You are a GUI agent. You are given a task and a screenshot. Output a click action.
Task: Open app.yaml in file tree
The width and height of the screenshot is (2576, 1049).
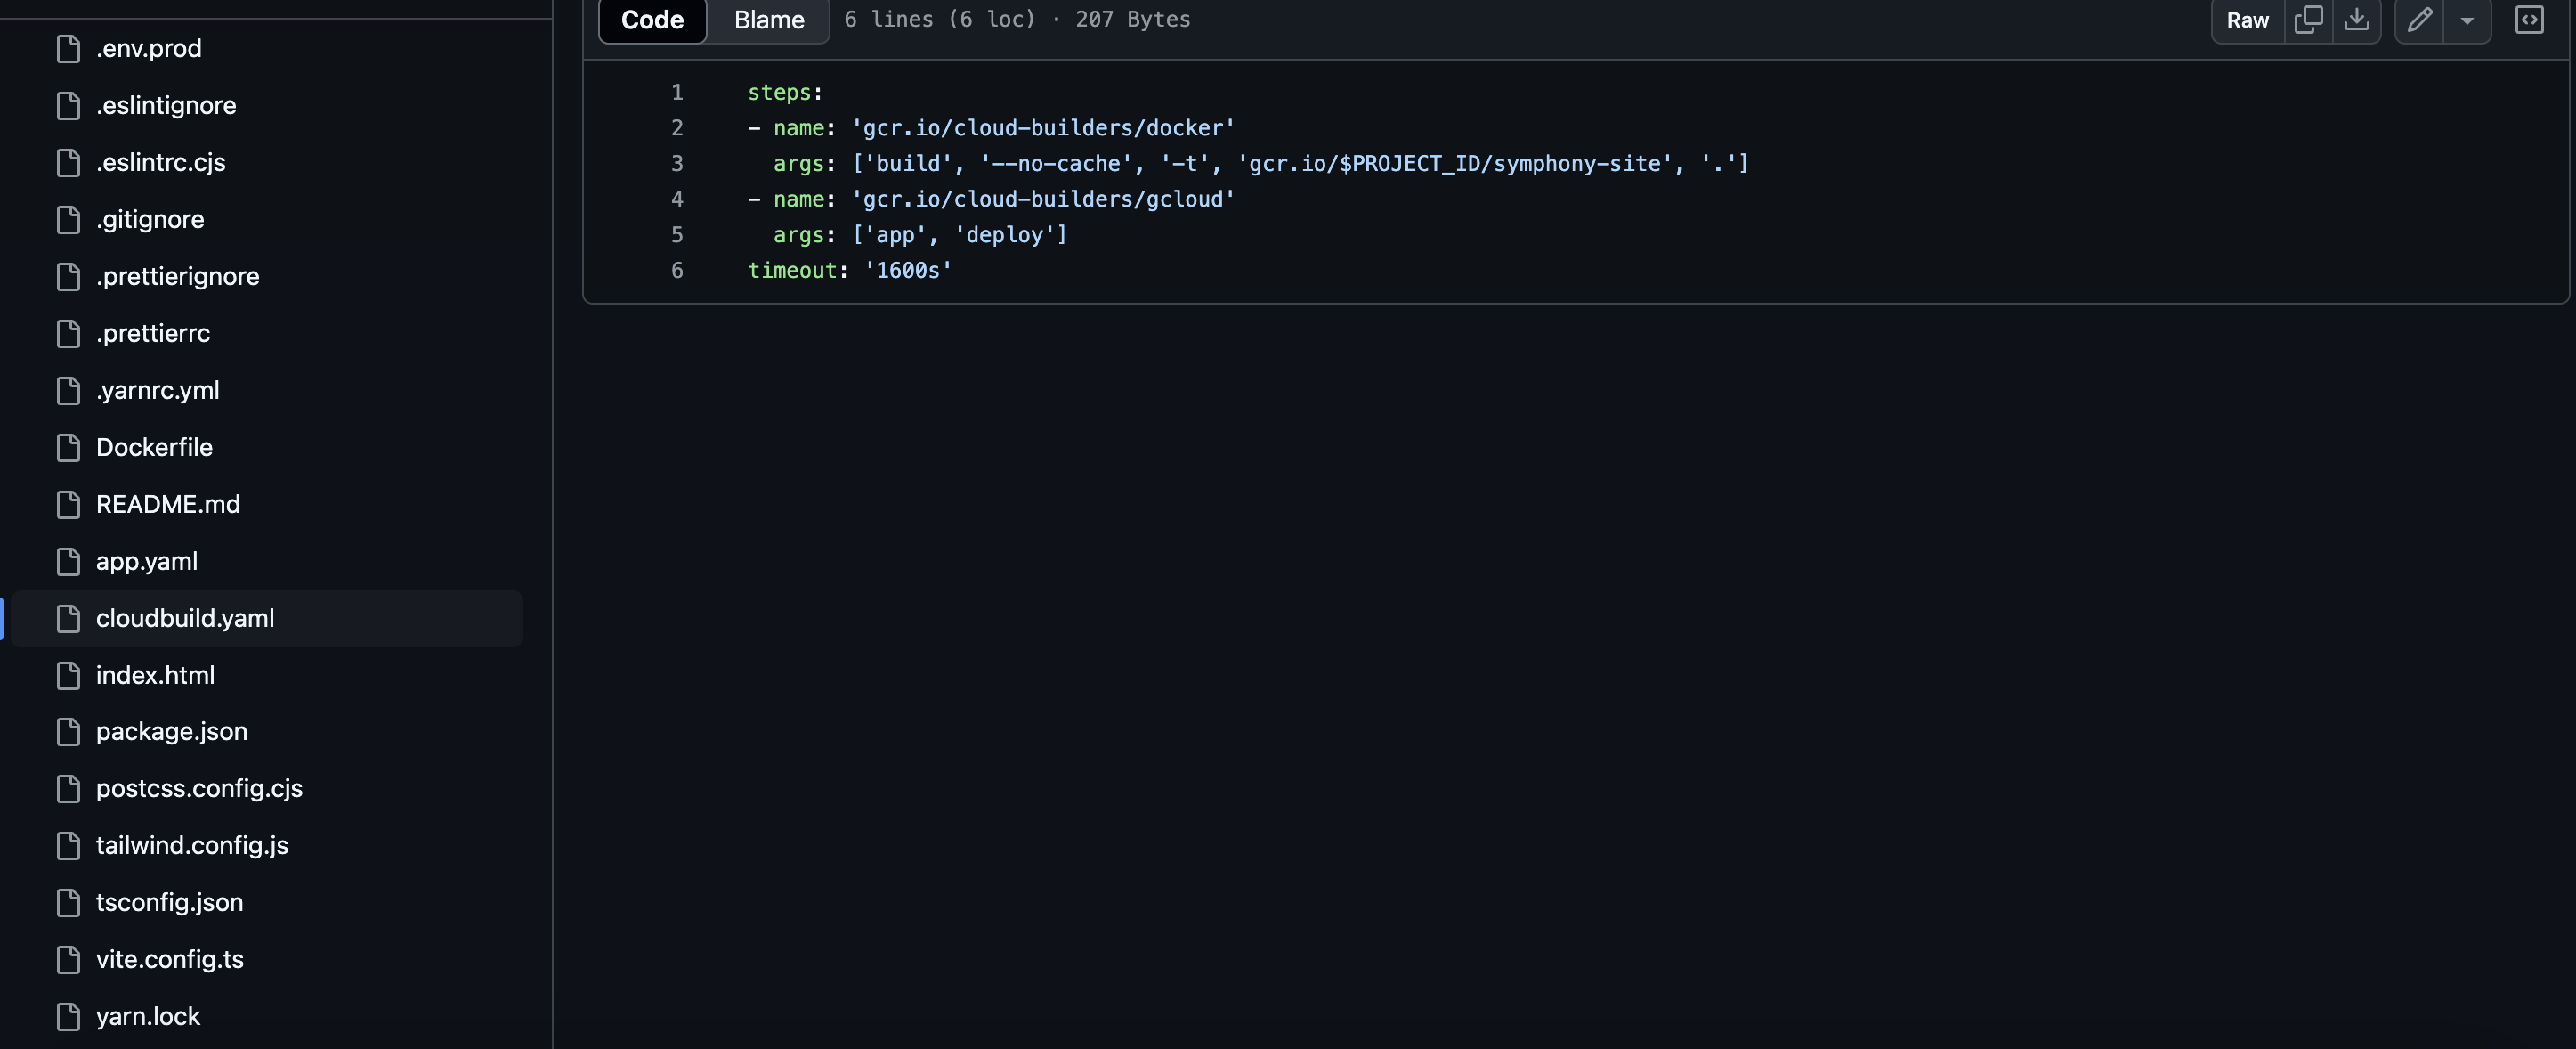coord(147,561)
